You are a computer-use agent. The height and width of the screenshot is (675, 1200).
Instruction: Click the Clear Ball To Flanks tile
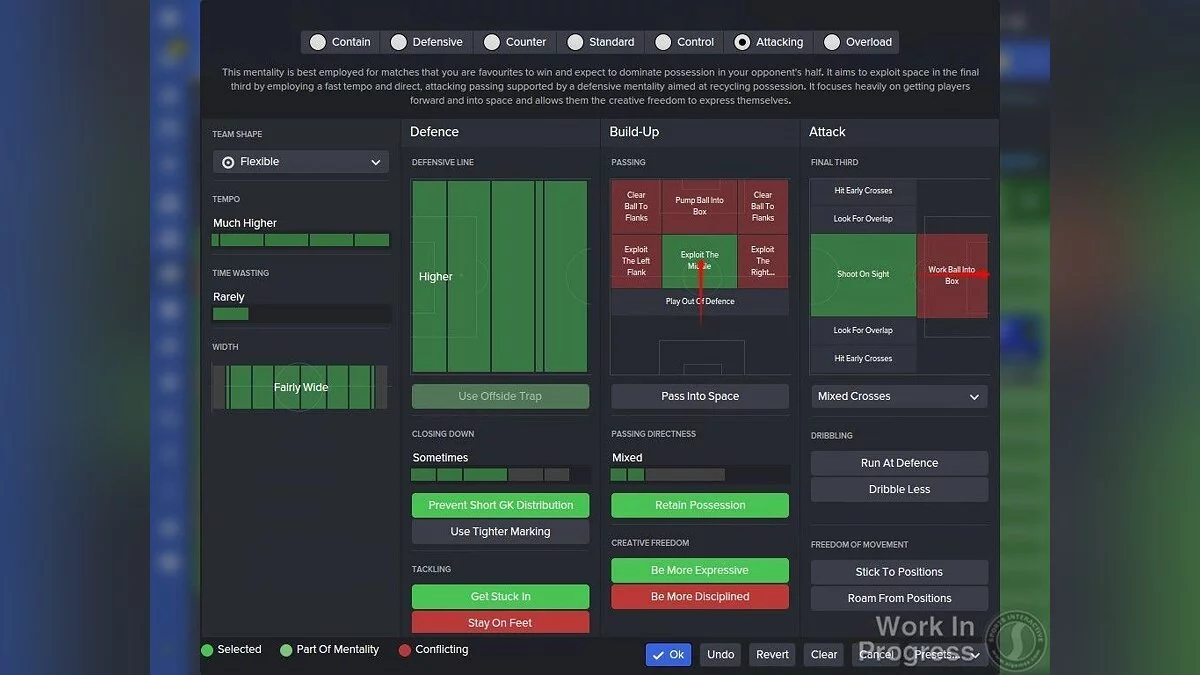pos(636,205)
